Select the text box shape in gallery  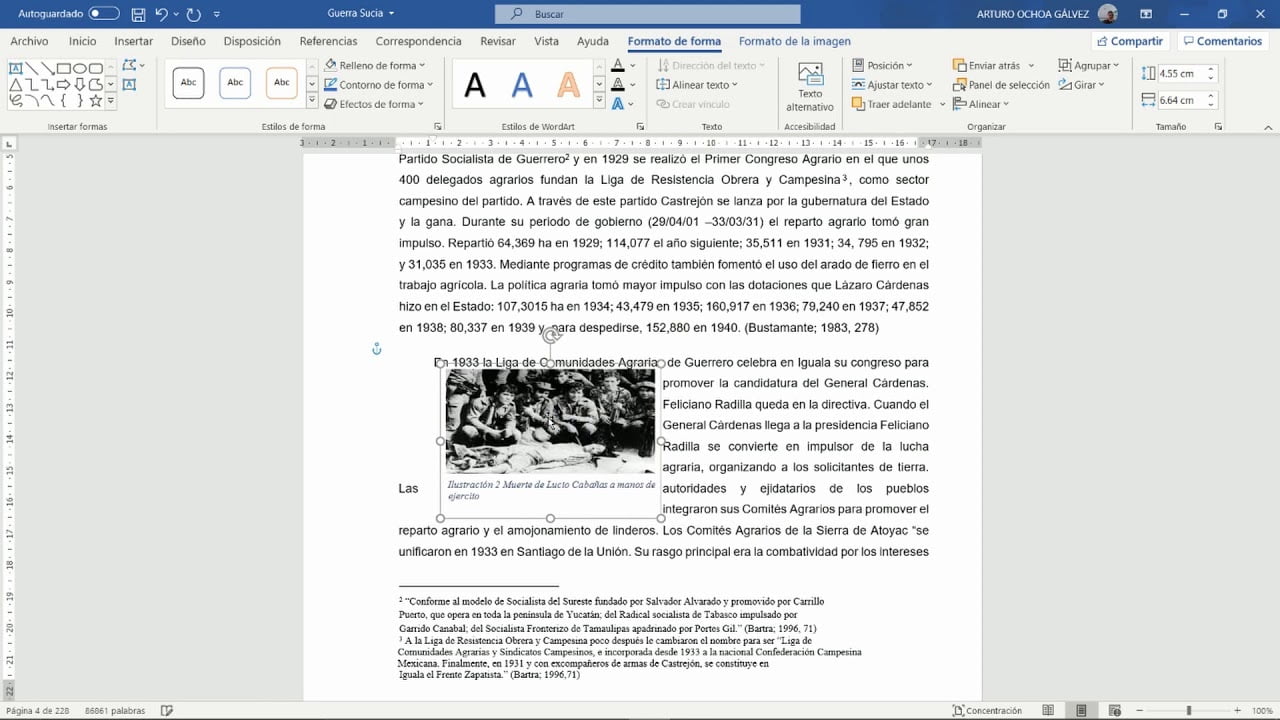click(x=16, y=67)
